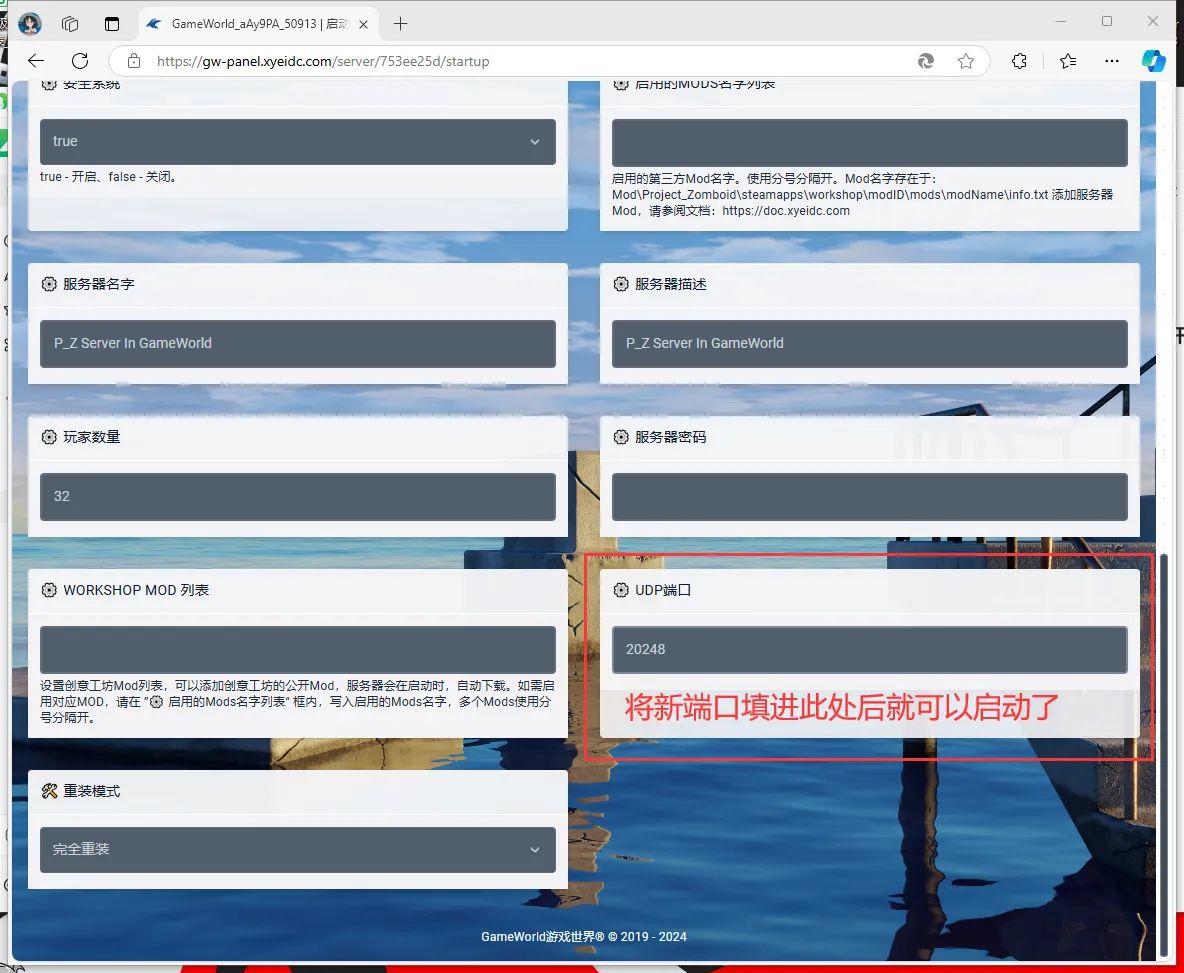Open the Copilot sidebar icon
Image resolution: width=1184 pixels, height=973 pixels.
pyautogui.click(x=1153, y=61)
